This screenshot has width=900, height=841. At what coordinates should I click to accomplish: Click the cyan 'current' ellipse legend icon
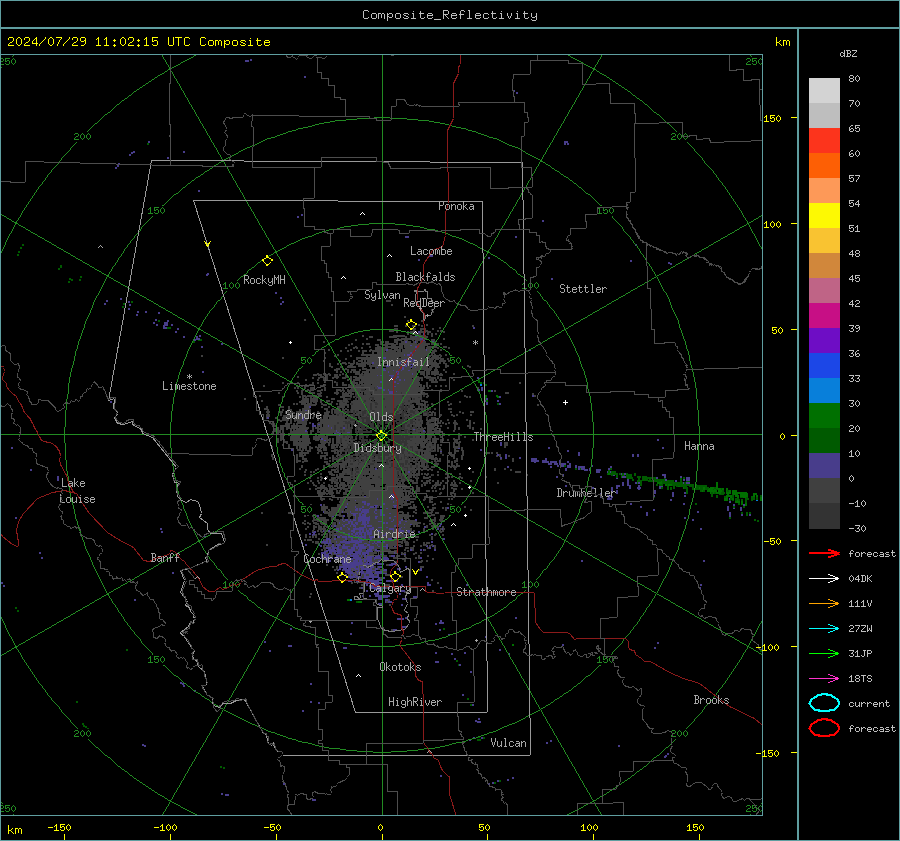pos(824,703)
